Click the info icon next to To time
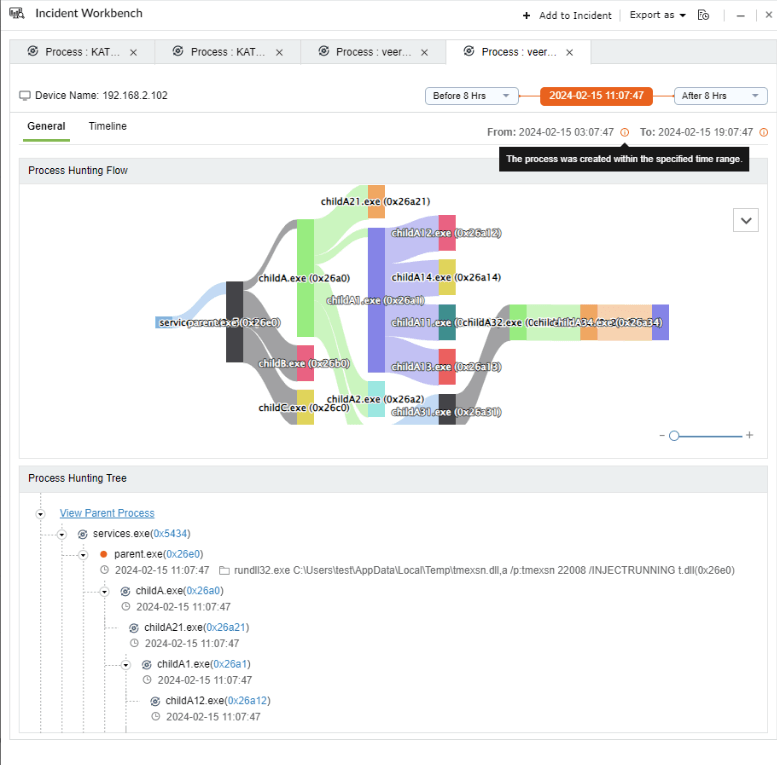This screenshot has height=765, width=777. click(764, 132)
